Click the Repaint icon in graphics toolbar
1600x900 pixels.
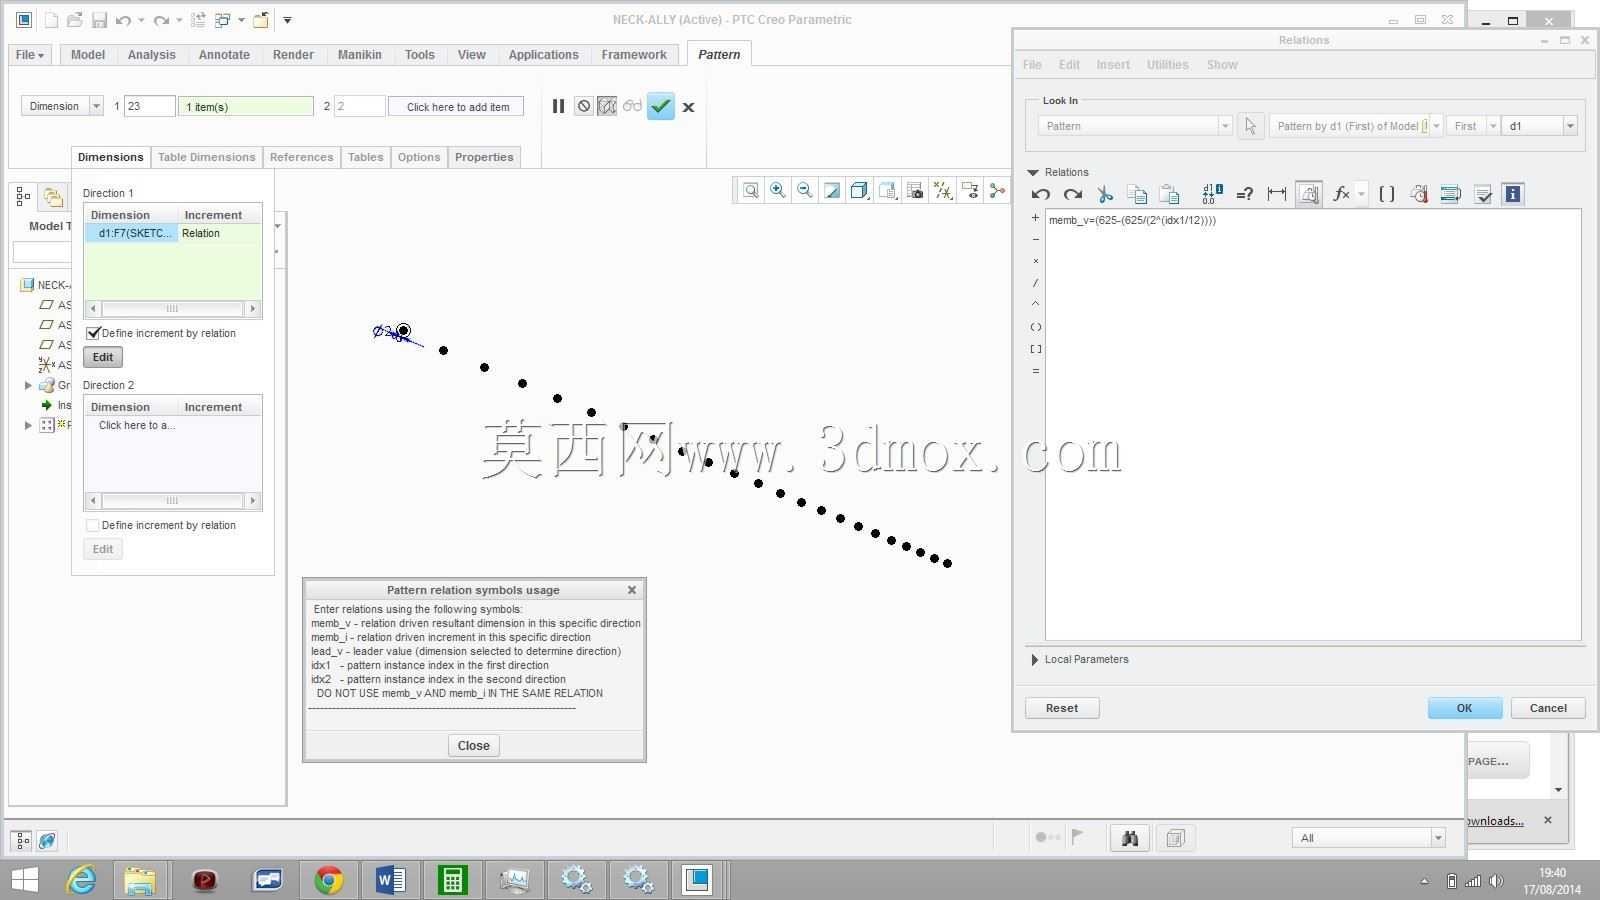832,190
